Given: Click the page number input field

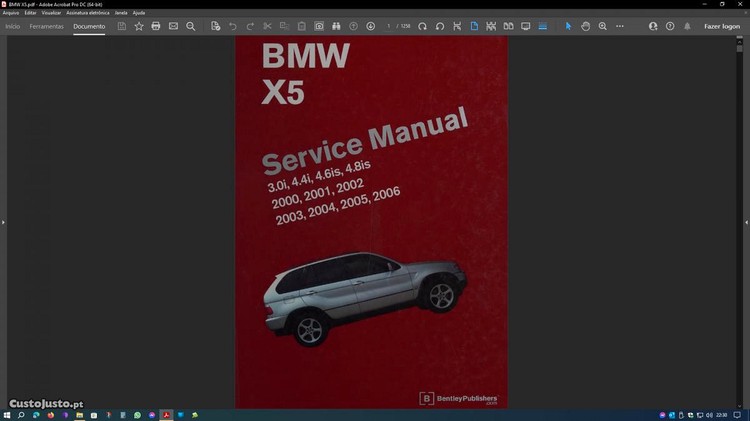Looking at the screenshot, I should 389,26.
